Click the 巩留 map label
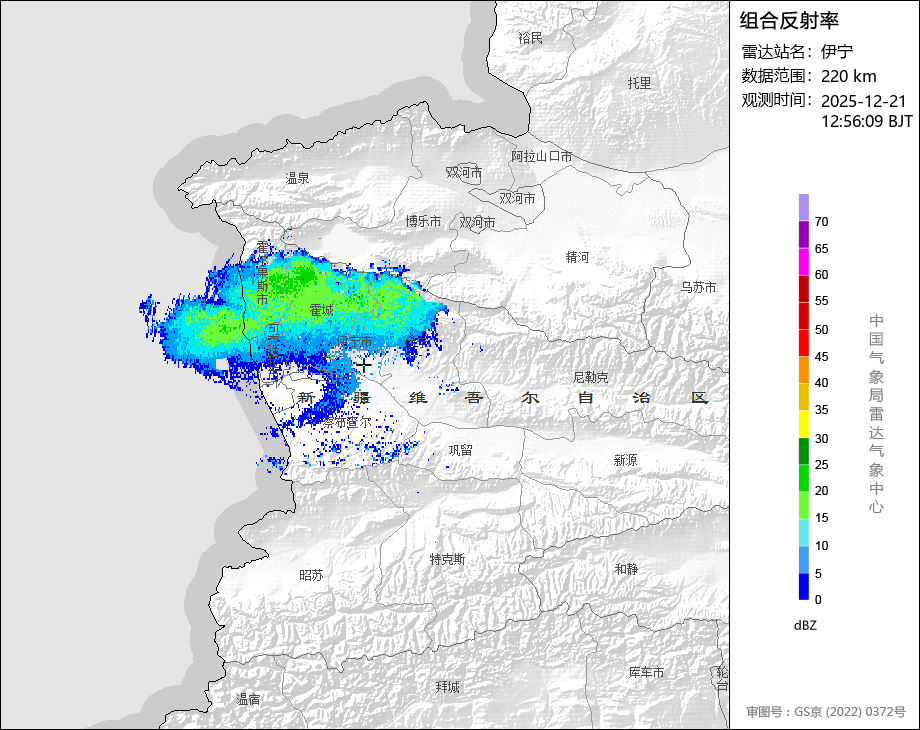Screen dimensions: 920x730 click(461, 450)
